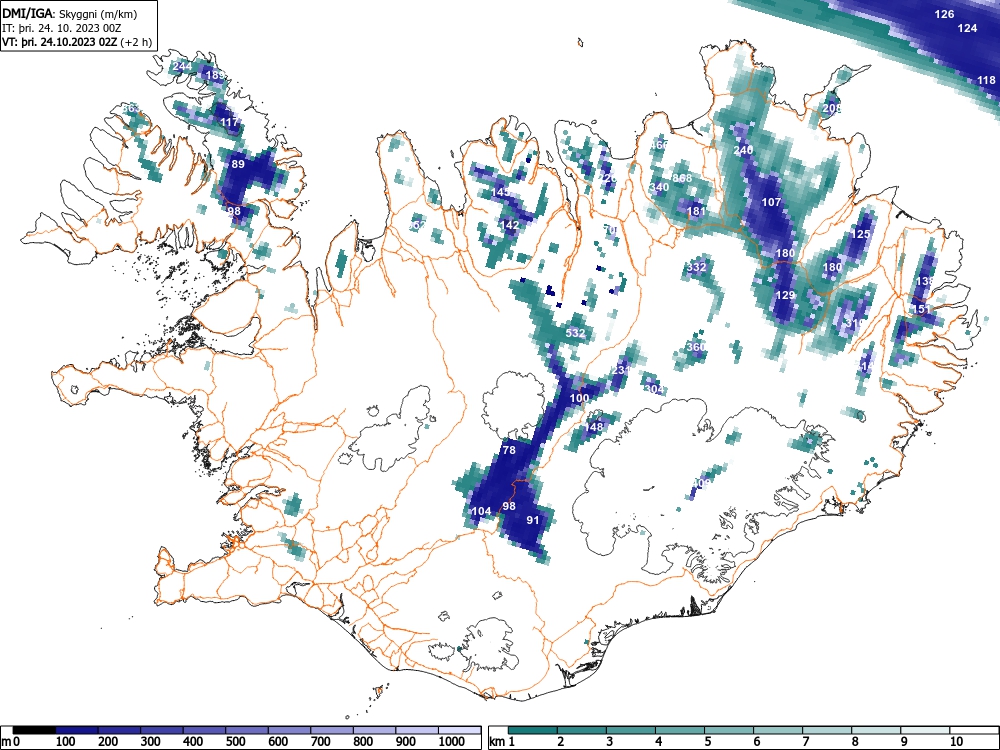Select the visibility value 304
The height and width of the screenshot is (750, 1000).
655,389
